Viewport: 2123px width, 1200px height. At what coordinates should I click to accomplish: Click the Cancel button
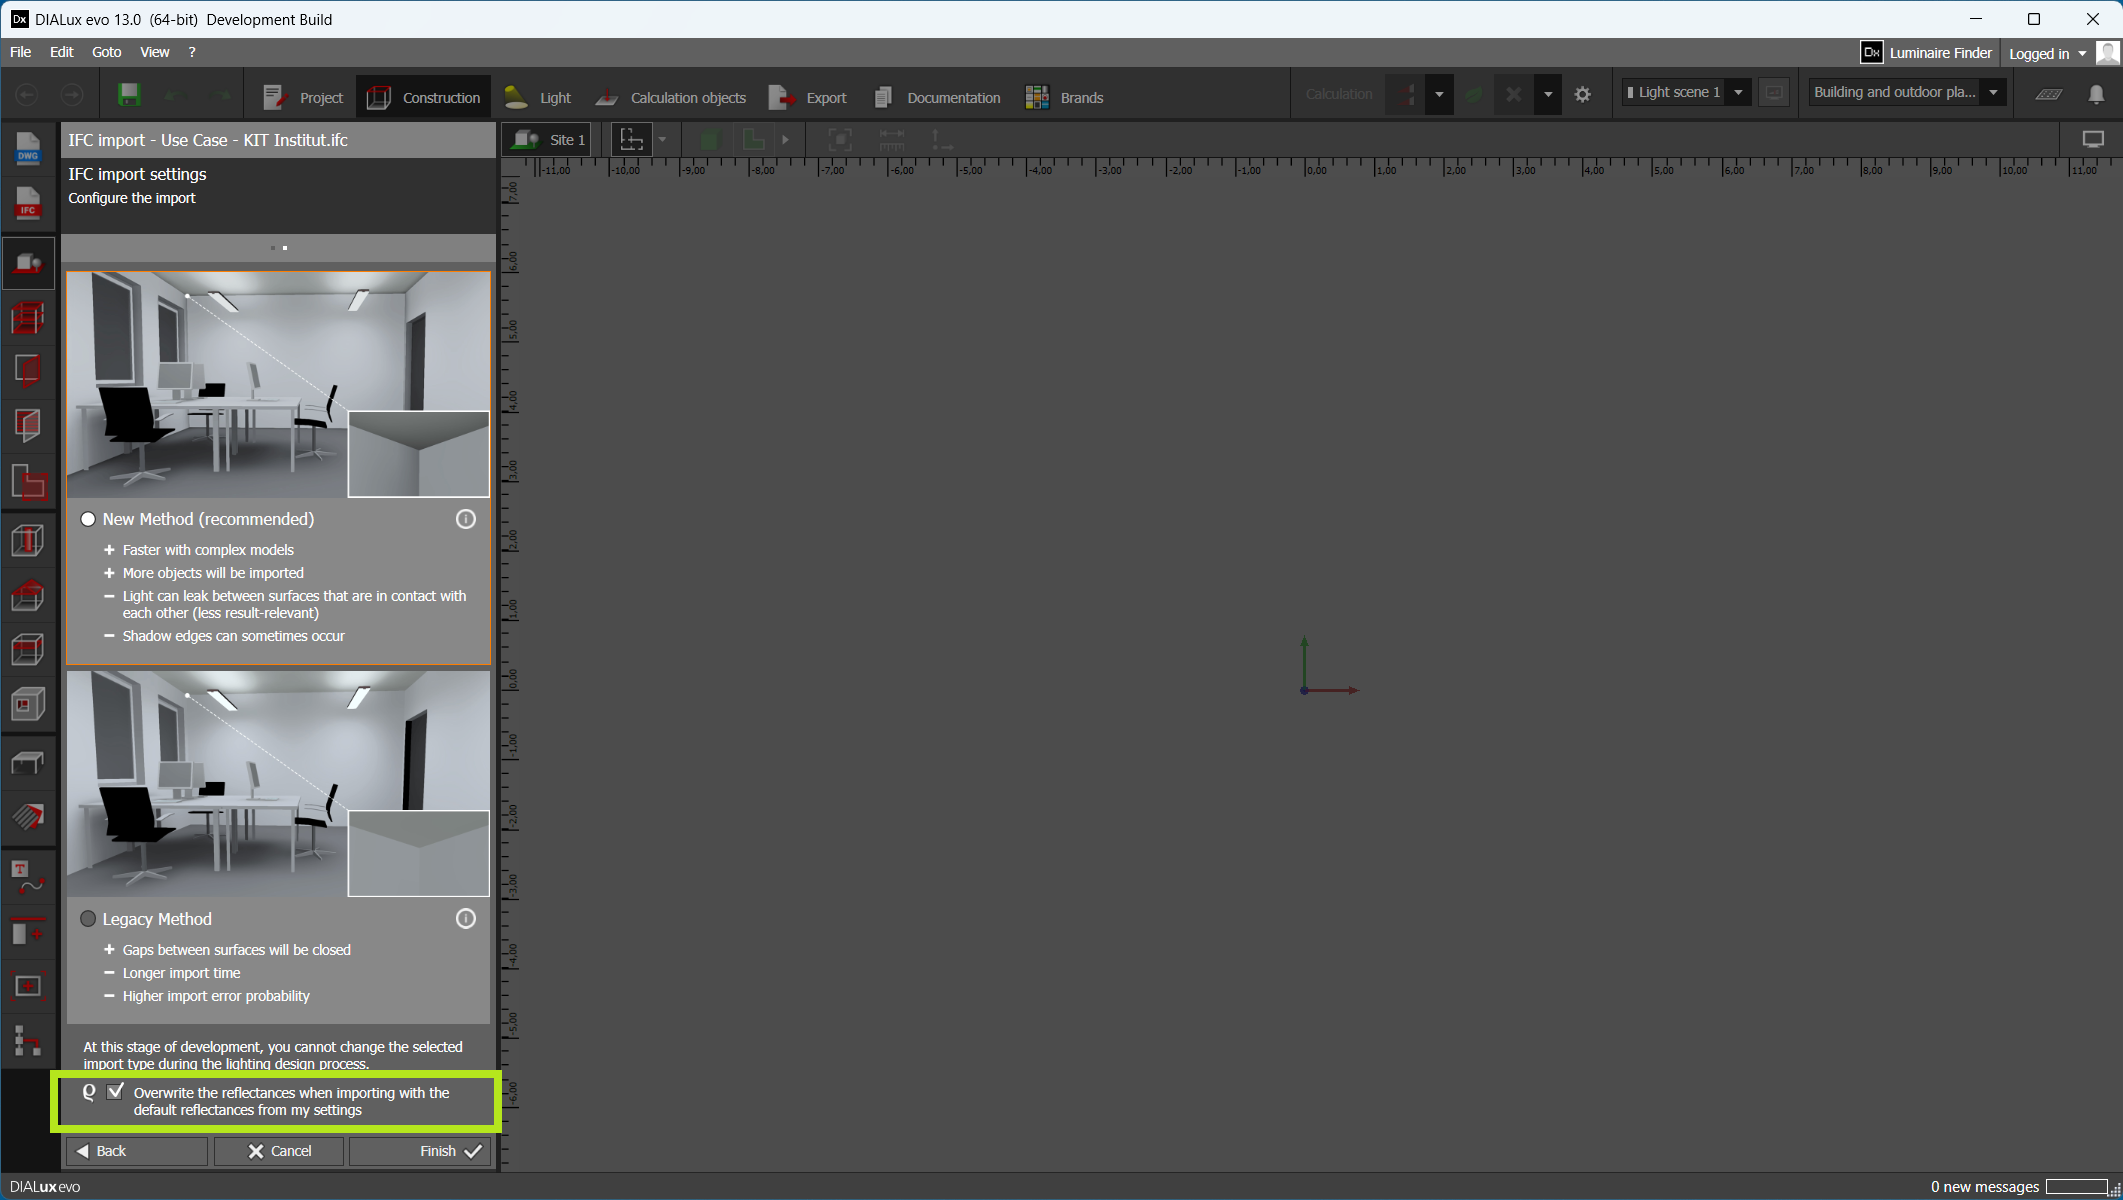(279, 1151)
